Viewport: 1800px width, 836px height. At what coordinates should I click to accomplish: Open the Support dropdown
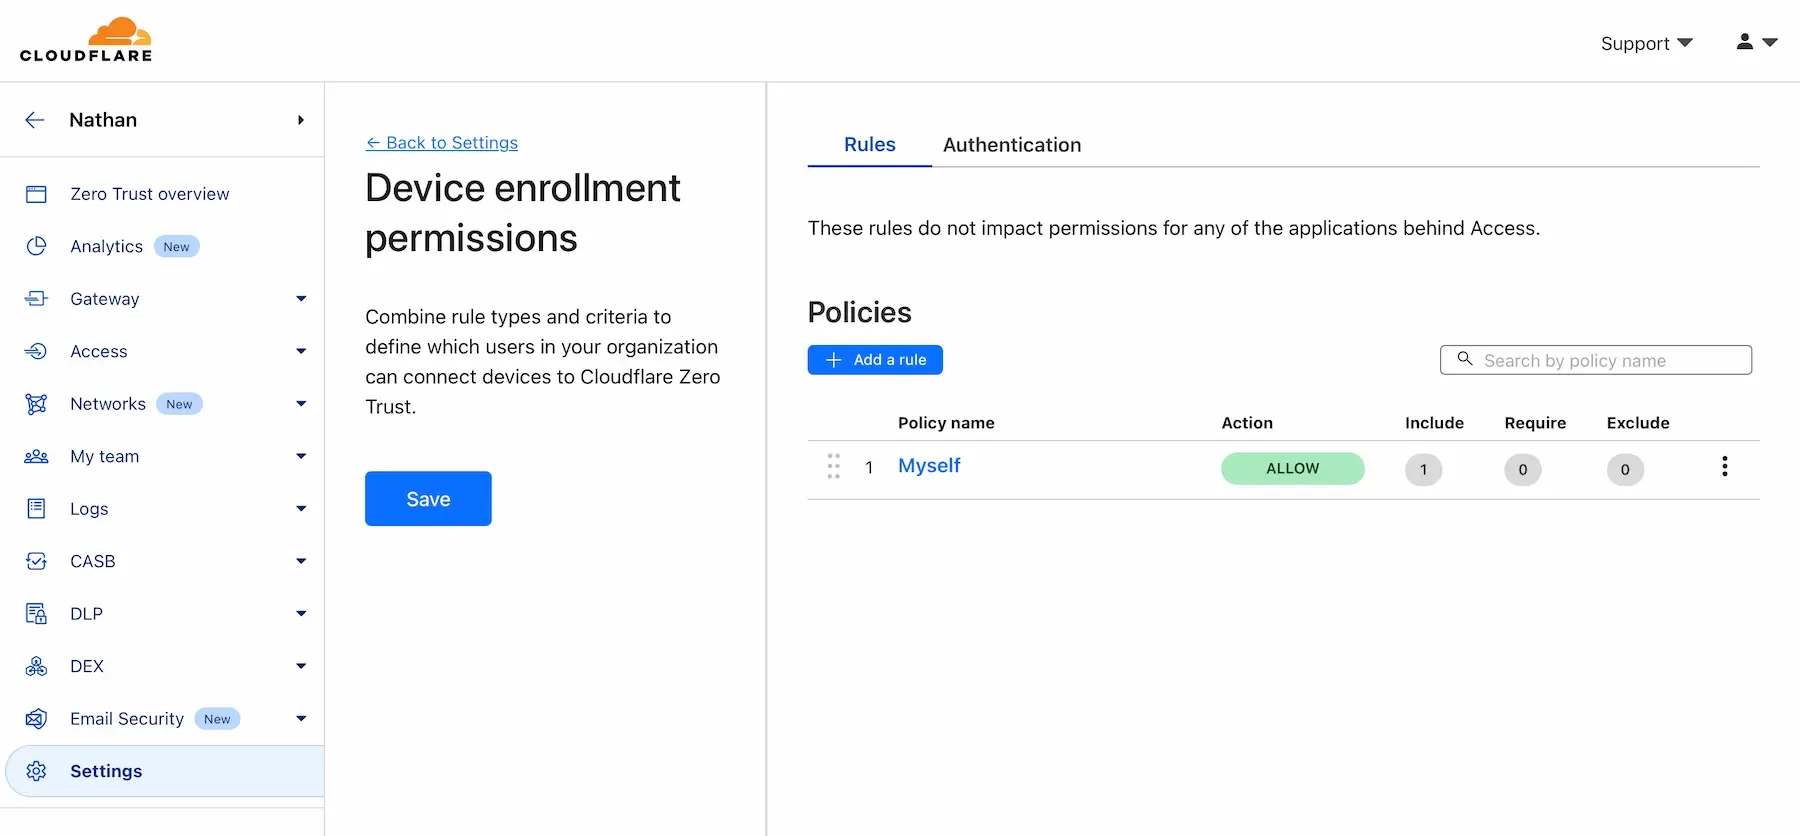click(1646, 43)
